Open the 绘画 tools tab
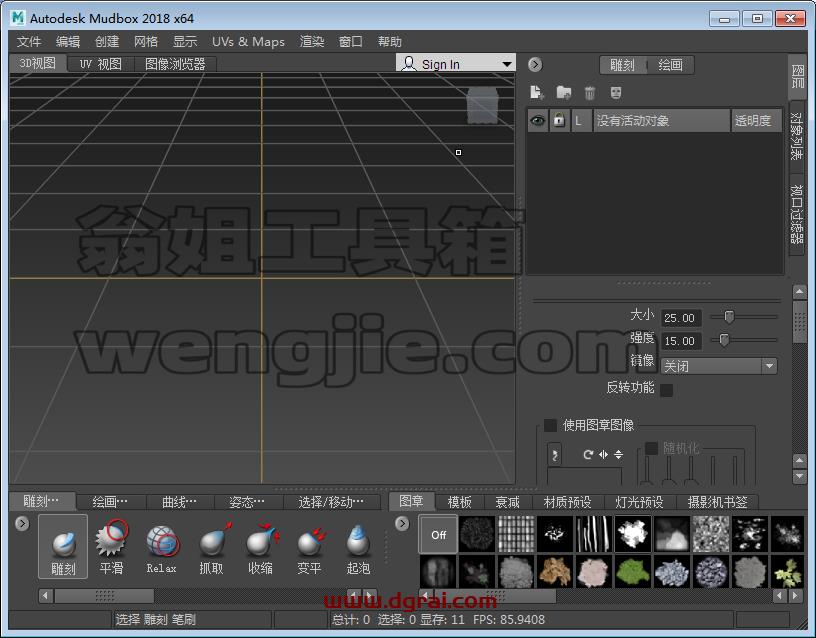Image resolution: width=816 pixels, height=638 pixels. (110, 502)
